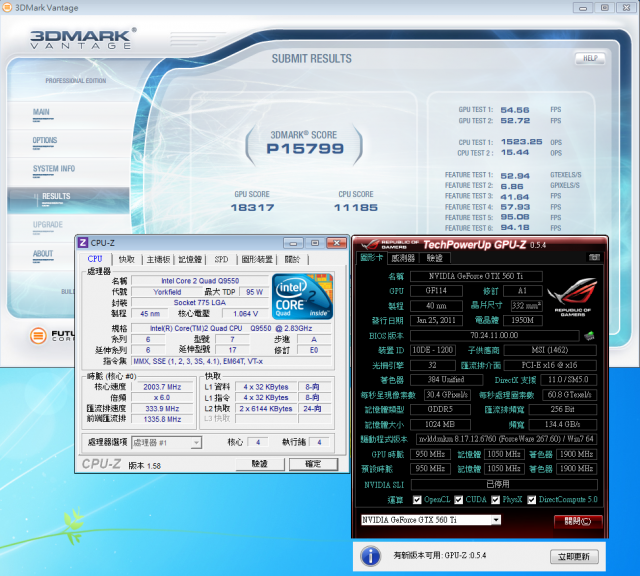
Task: Click the Republic of Gamers emblem in GPU-Z
Action: pos(572,297)
